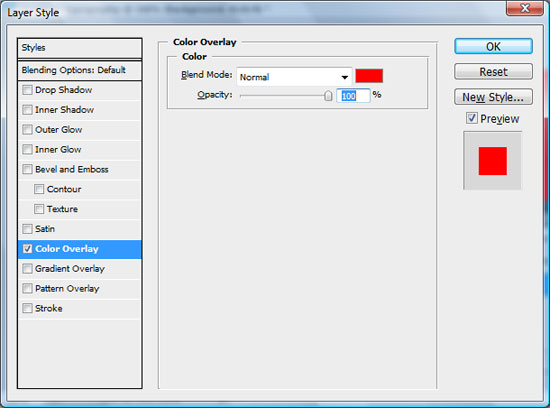Screen dimensions: 550x408
Task: Enable Outer Glow effect checkbox
Action: (27, 130)
